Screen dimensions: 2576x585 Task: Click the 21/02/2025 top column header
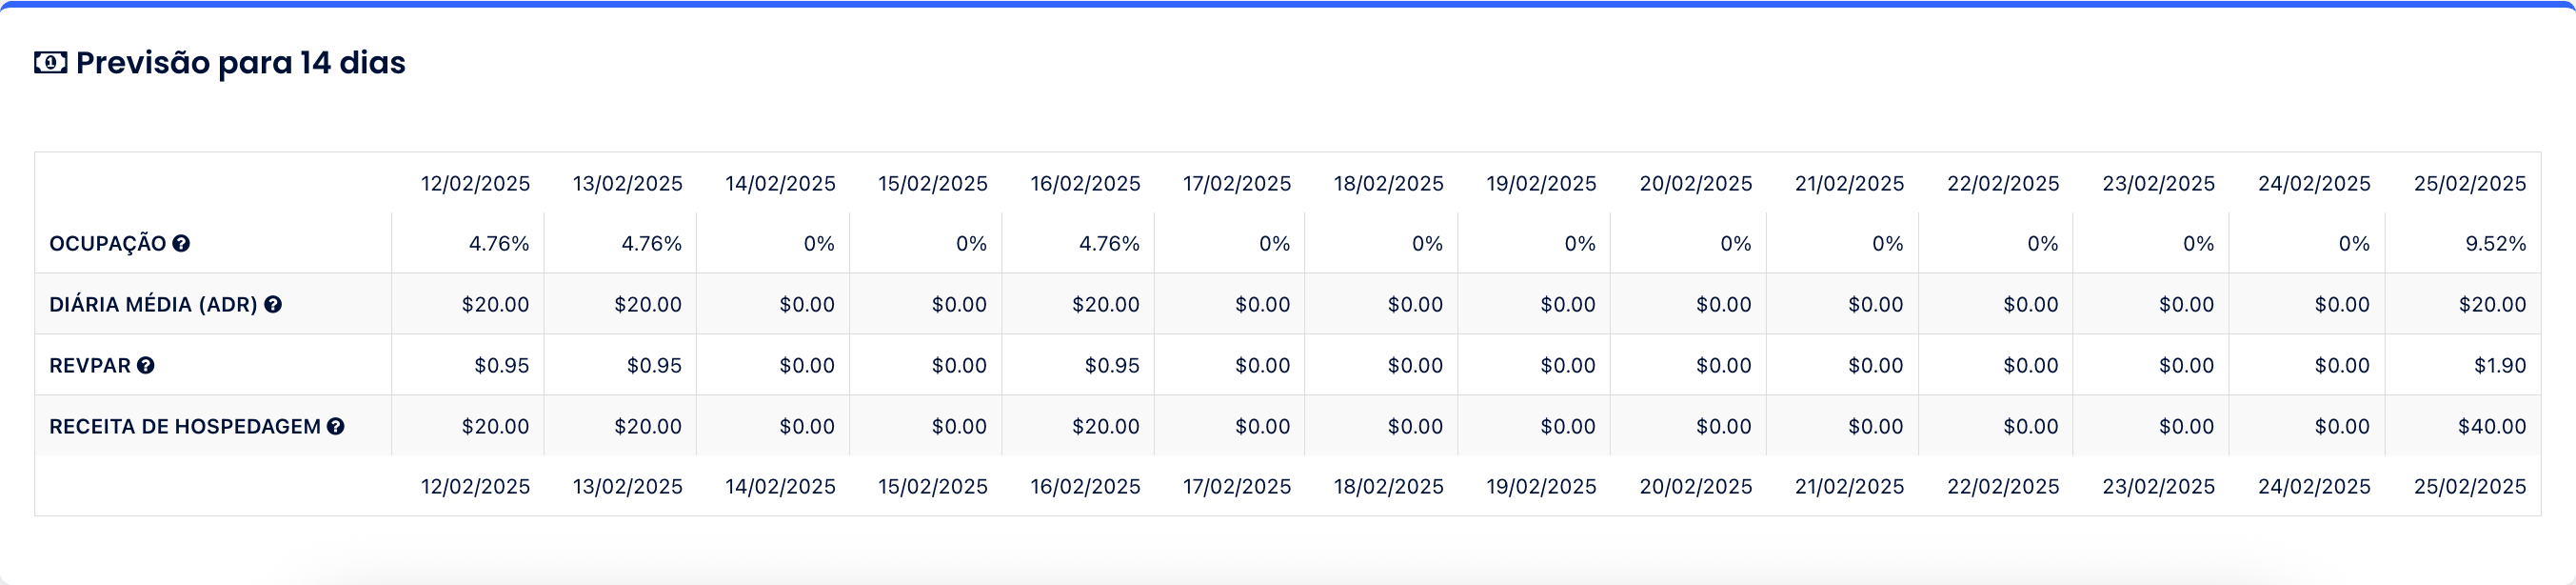[1849, 183]
